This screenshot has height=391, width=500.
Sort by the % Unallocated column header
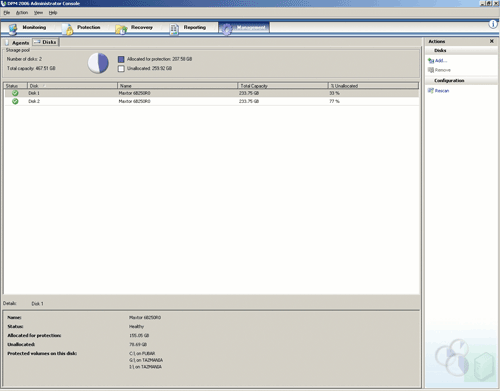(373, 86)
